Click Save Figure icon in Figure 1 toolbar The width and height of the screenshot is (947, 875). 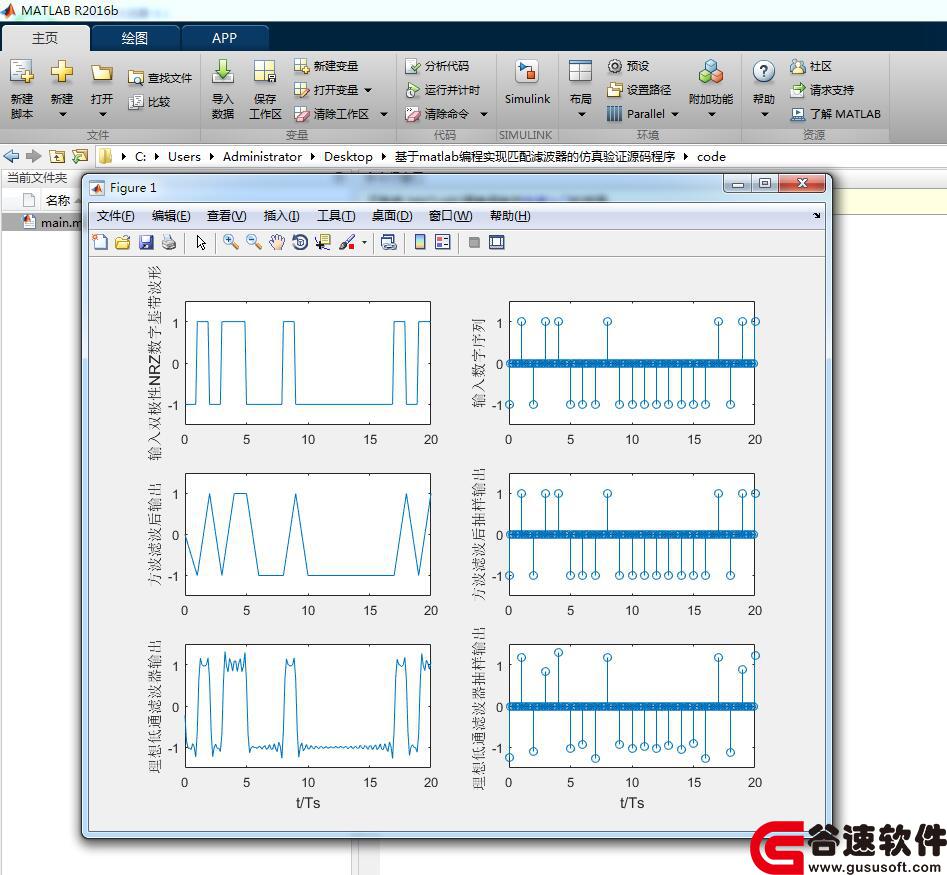click(x=146, y=243)
